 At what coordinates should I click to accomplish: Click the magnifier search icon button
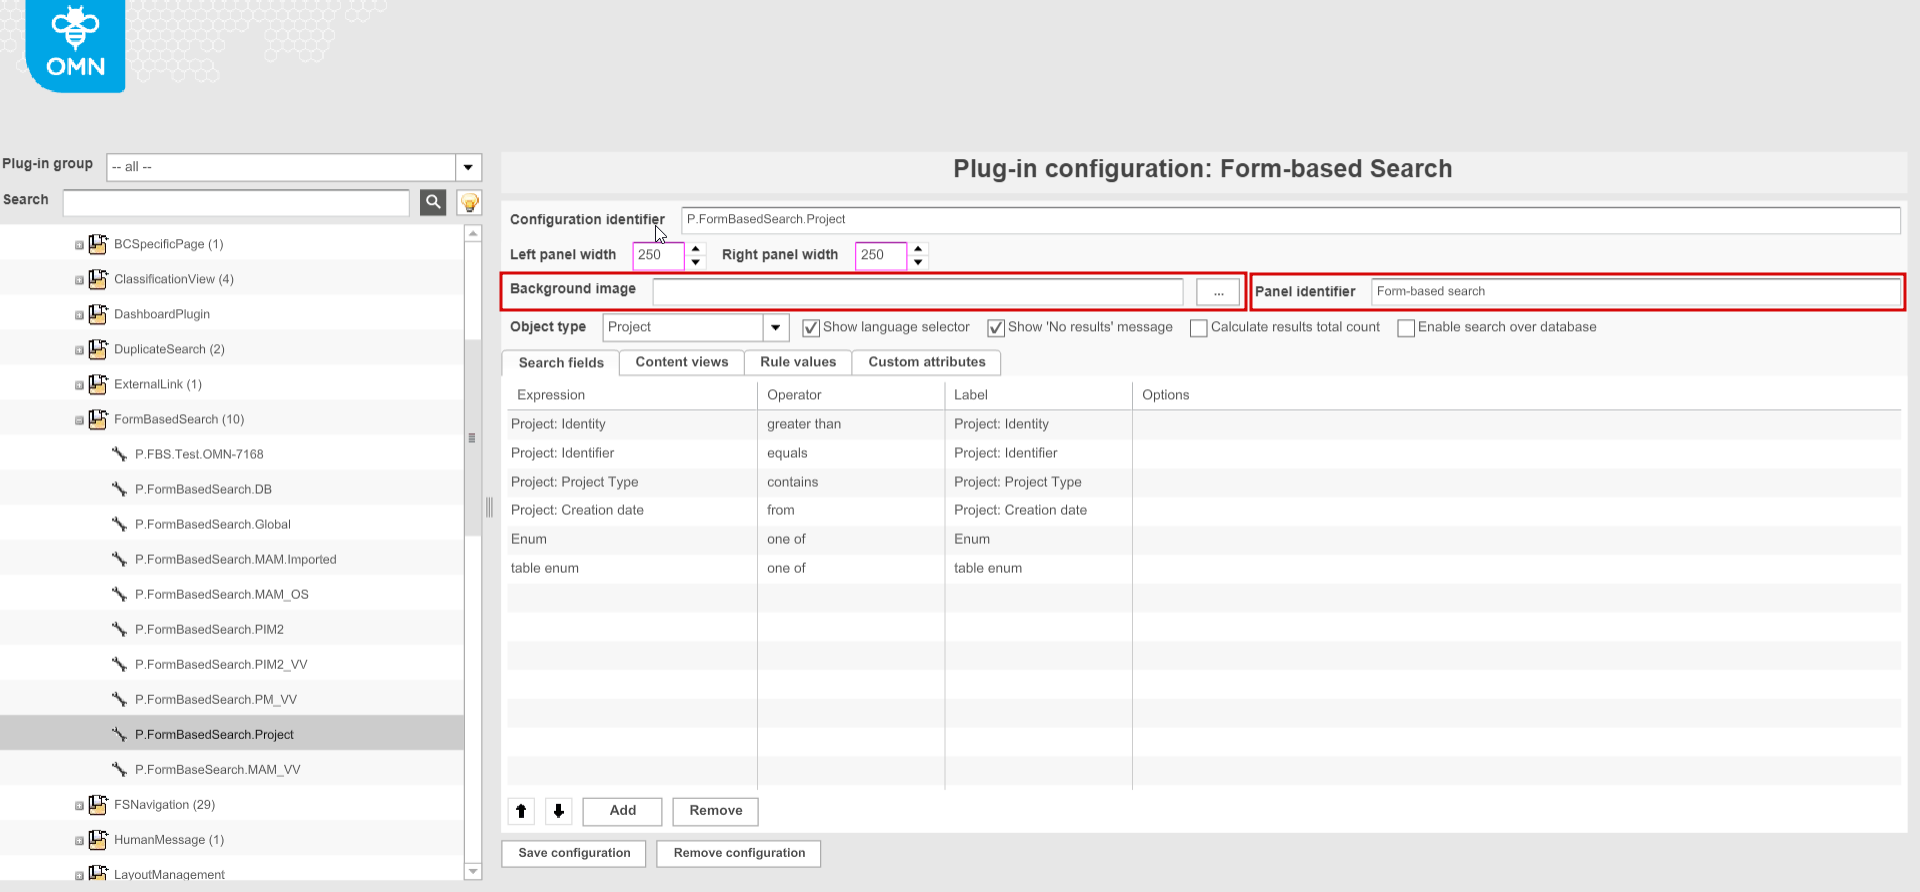click(x=433, y=202)
